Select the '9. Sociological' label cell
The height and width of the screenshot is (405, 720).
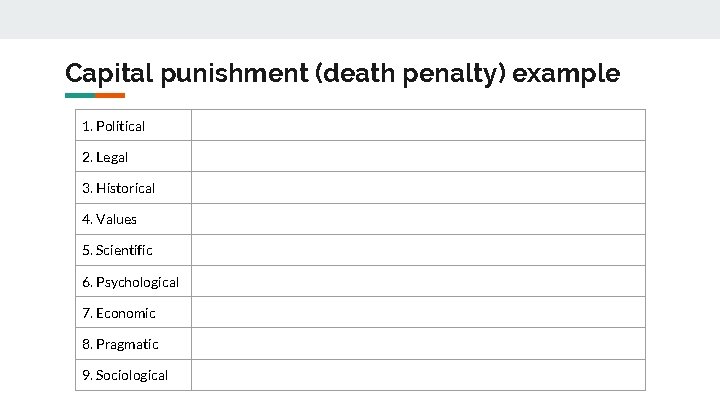pos(133,375)
